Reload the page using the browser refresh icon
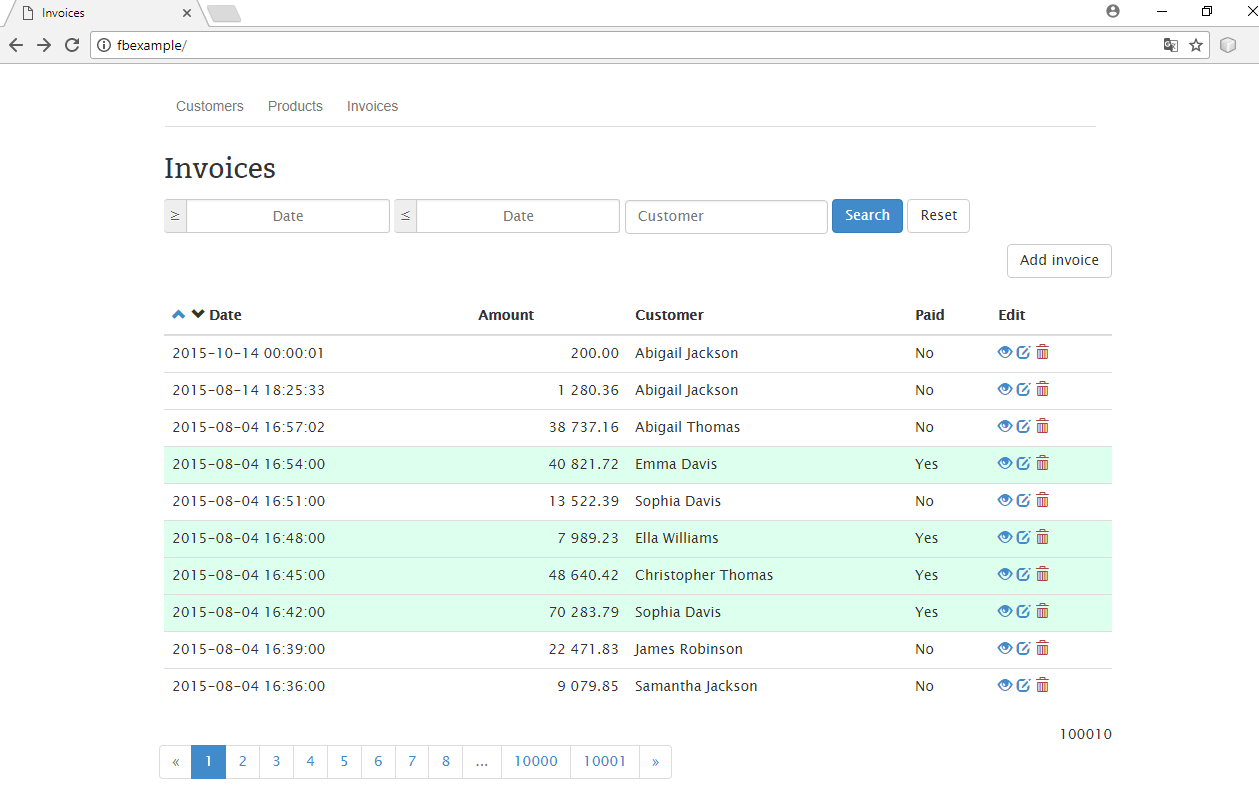This screenshot has width=1259, height=786. pos(72,45)
